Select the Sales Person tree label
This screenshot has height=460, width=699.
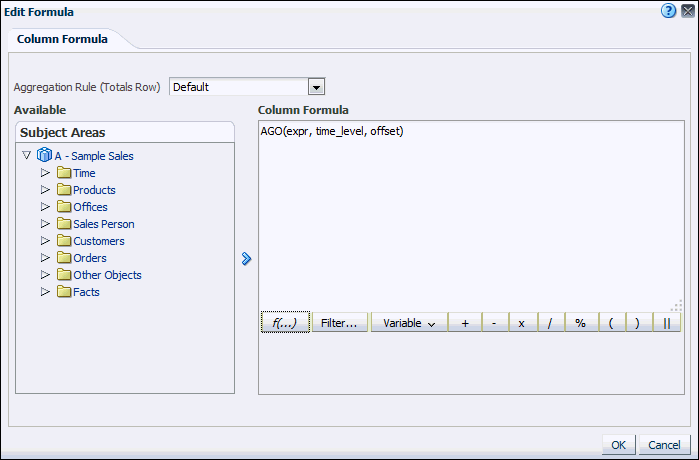pos(103,224)
